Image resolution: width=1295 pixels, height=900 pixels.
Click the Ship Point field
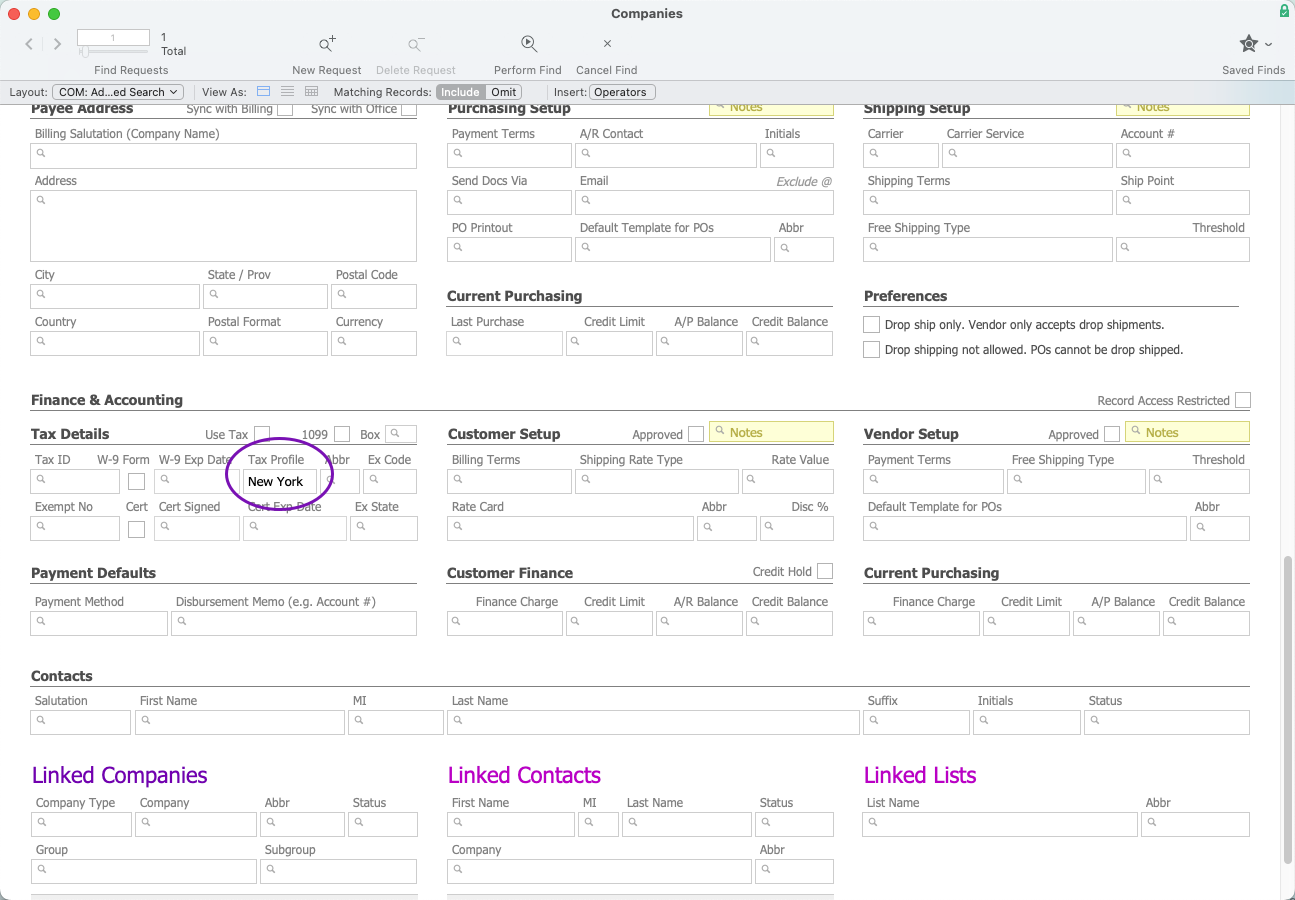1183,202
